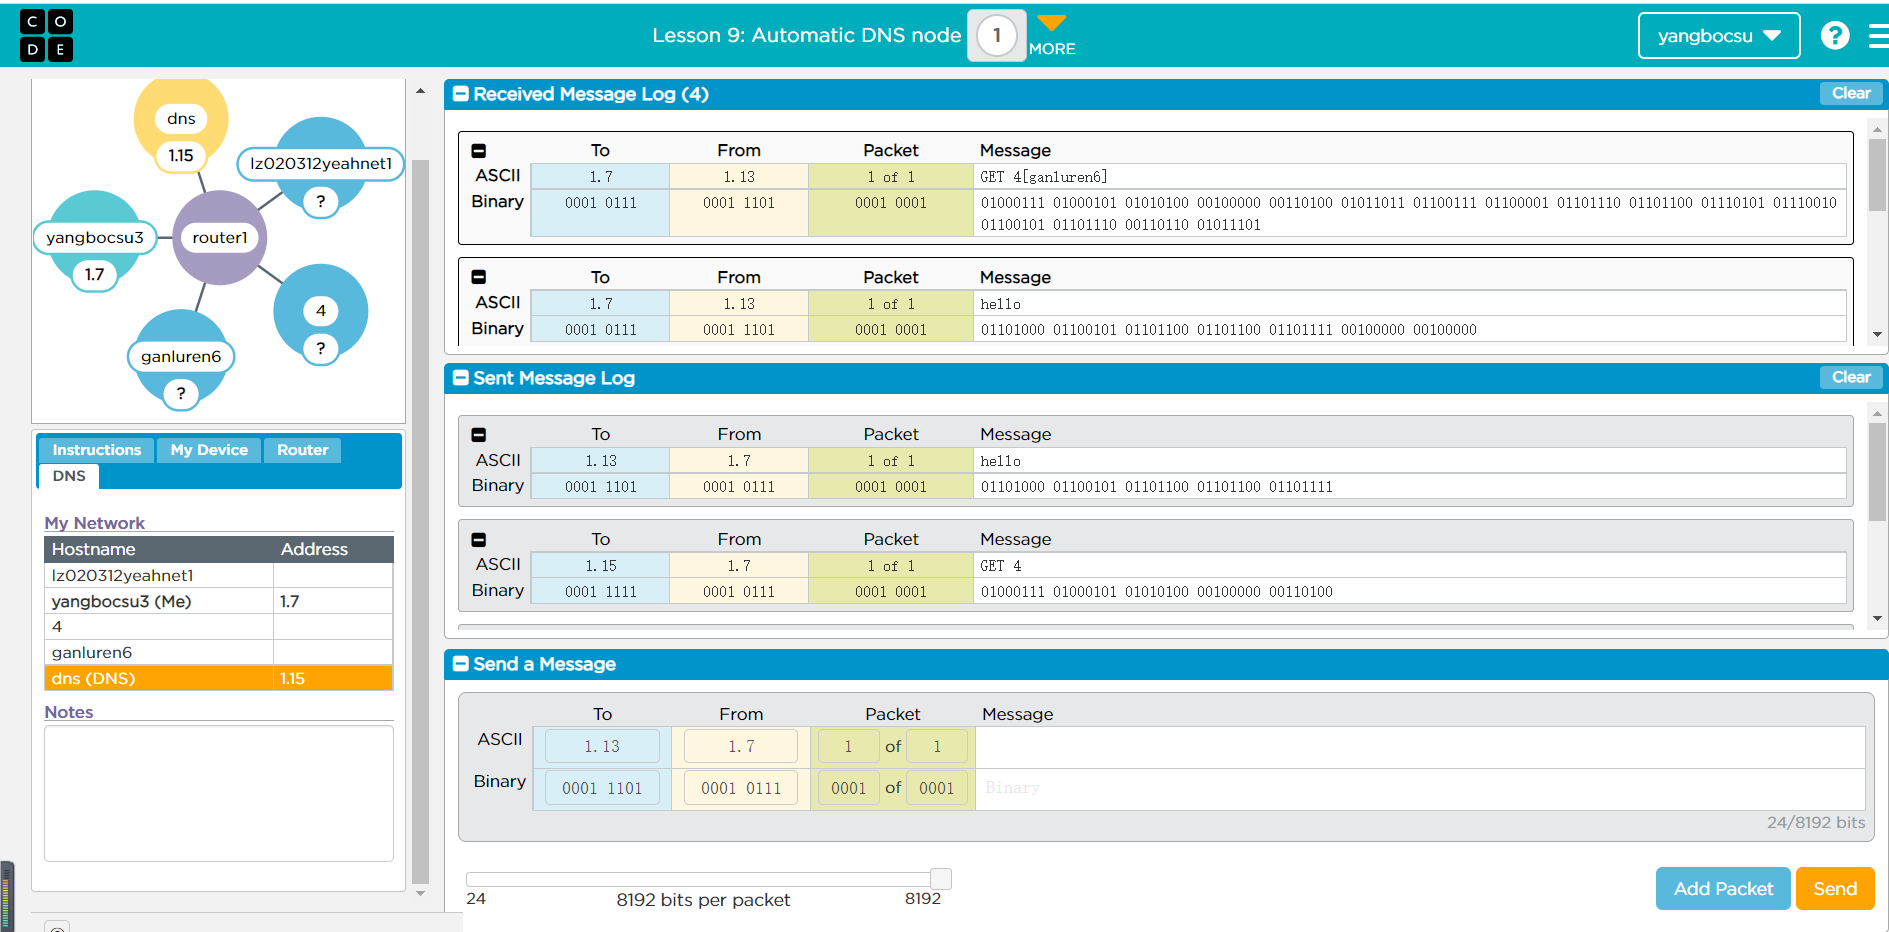Click the binary packet total field 0001

pyautogui.click(x=937, y=788)
